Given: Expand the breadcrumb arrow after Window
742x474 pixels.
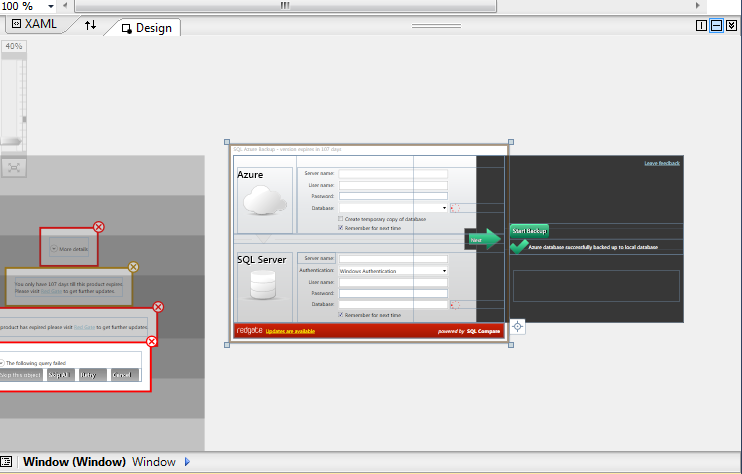Looking at the screenshot, I should (187, 462).
